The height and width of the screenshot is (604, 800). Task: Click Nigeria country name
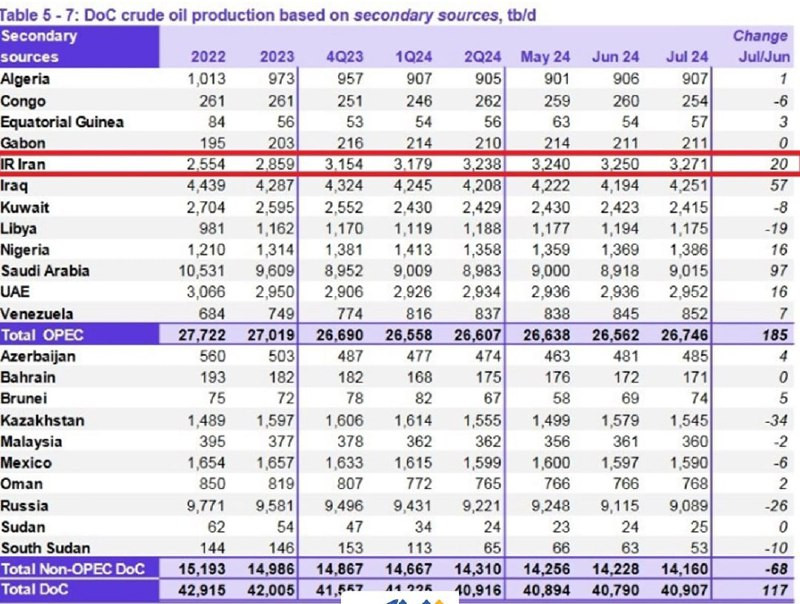[x=25, y=249]
